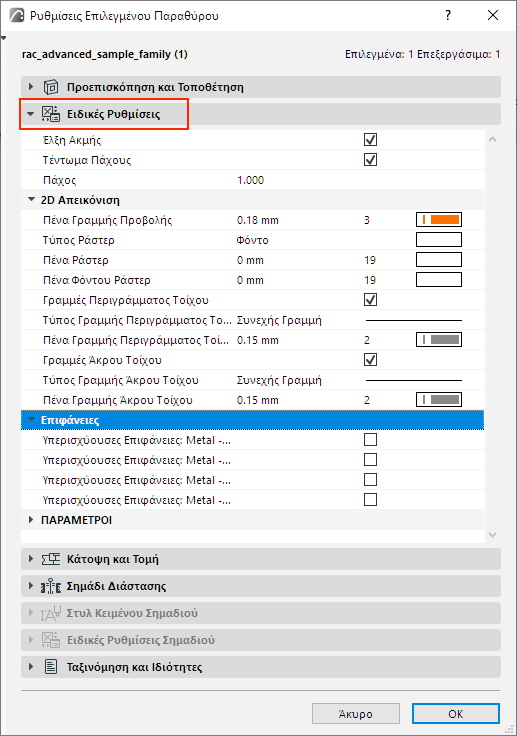This screenshot has width=517, height=736.
Task: Click the Άκυρο button
Action: (x=356, y=714)
